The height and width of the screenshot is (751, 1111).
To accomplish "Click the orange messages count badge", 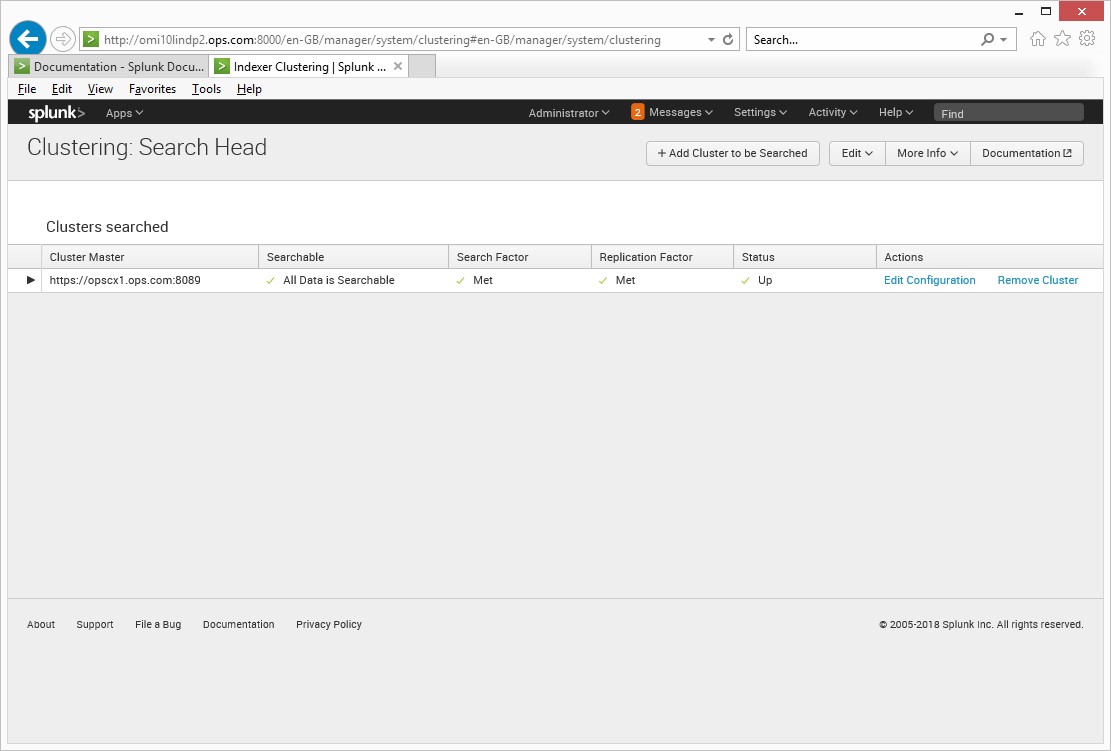I will tap(637, 112).
